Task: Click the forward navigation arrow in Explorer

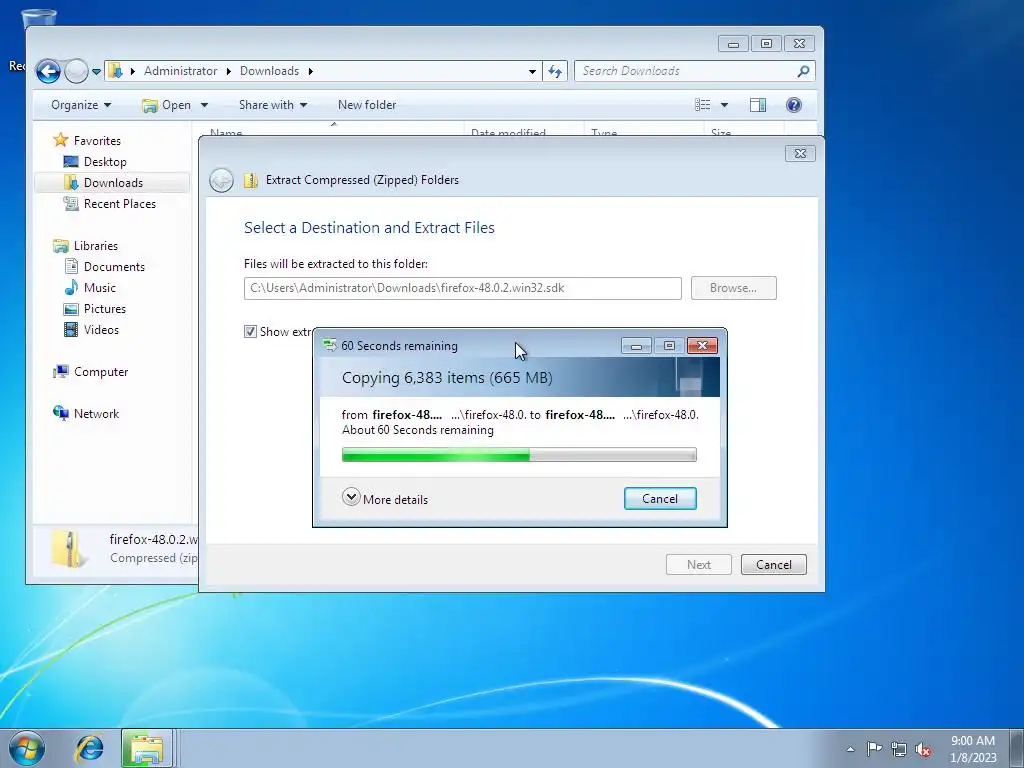Action: [x=76, y=71]
